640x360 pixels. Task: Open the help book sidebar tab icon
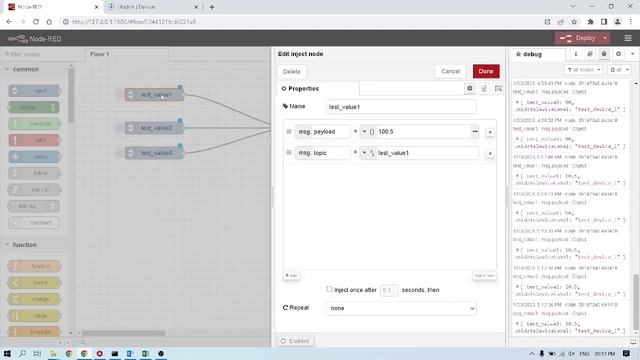coord(590,54)
